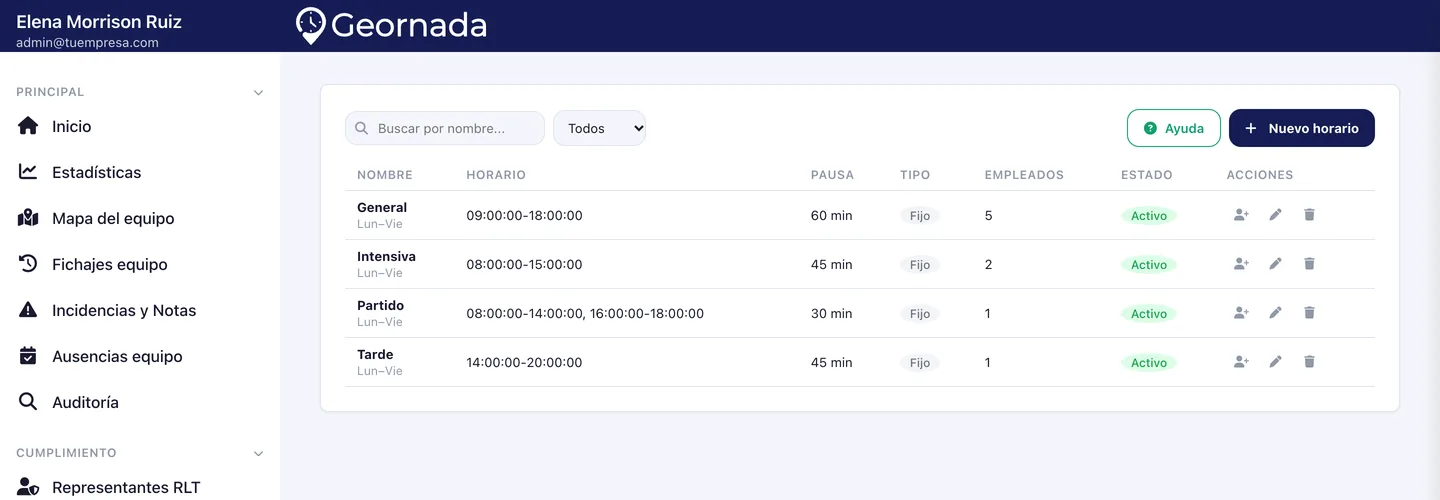The height and width of the screenshot is (500, 1440).
Task: Click the HORARIO column header
Action: [x=496, y=175]
